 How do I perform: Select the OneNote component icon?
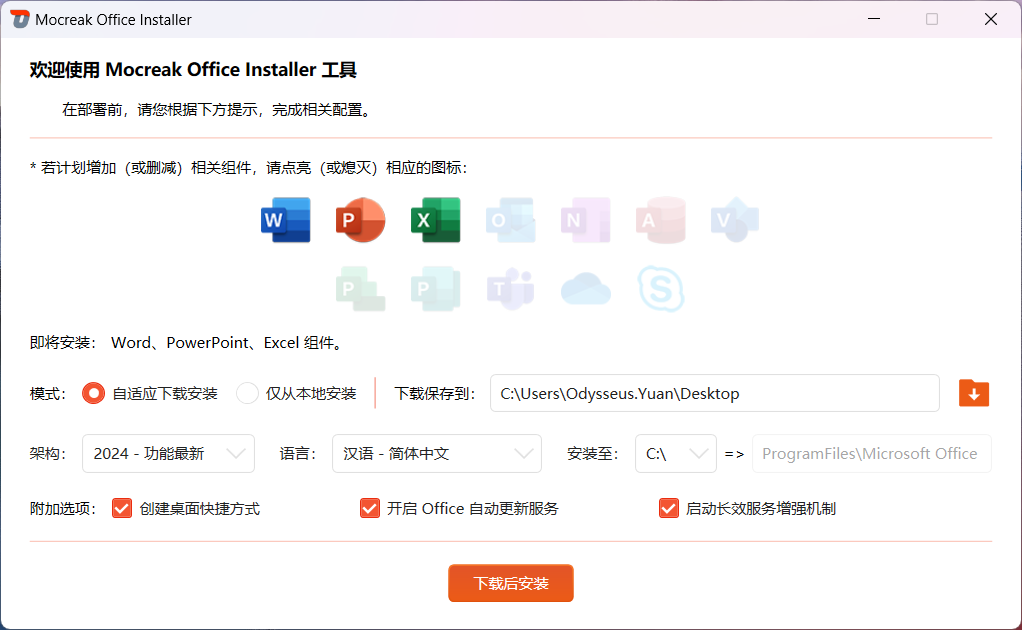pos(585,220)
